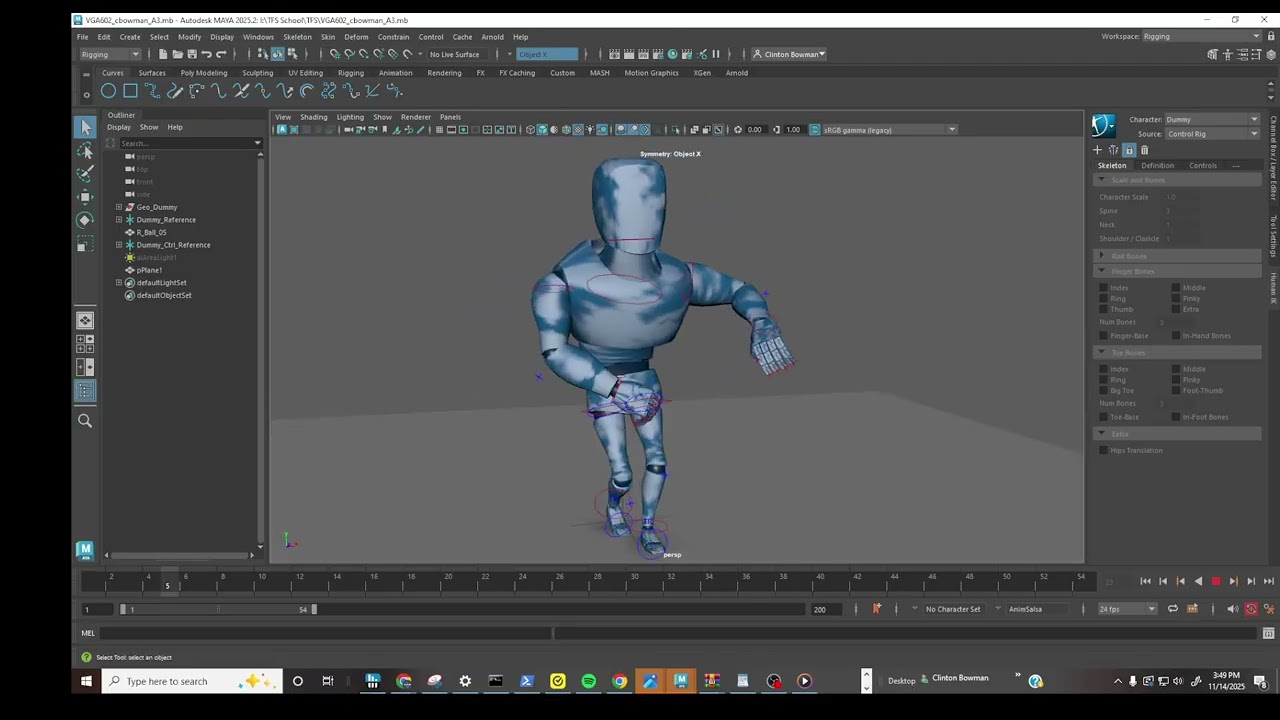Expand Dummy_Ctrl_Reference in the Outliner
Viewport: 1280px width, 720px height.
[119, 245]
